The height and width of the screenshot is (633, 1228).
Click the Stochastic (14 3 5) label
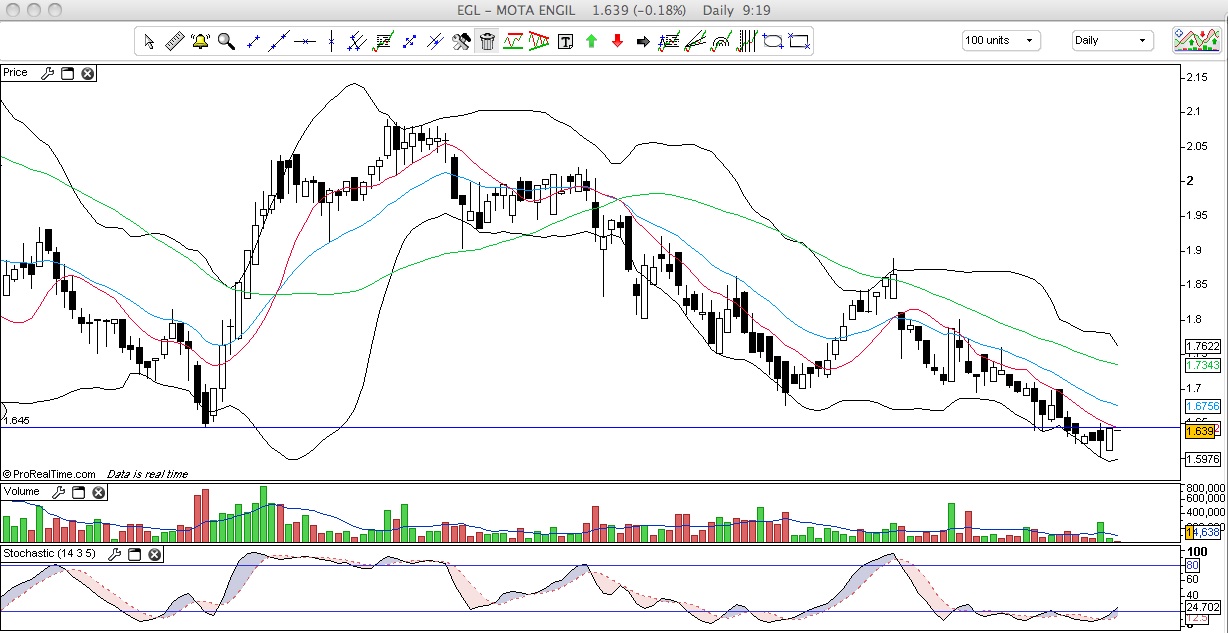(x=51, y=553)
